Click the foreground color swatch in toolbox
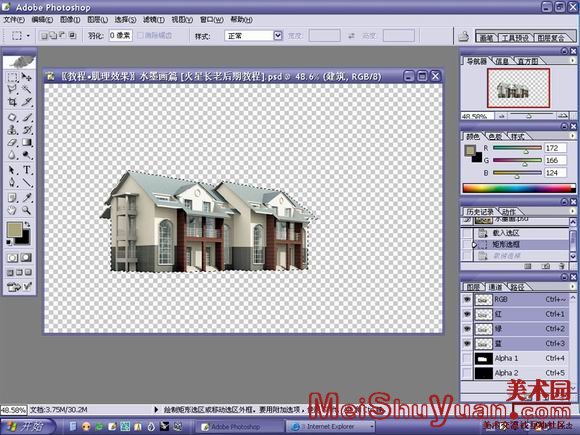This screenshot has width=580, height=435. point(15,229)
